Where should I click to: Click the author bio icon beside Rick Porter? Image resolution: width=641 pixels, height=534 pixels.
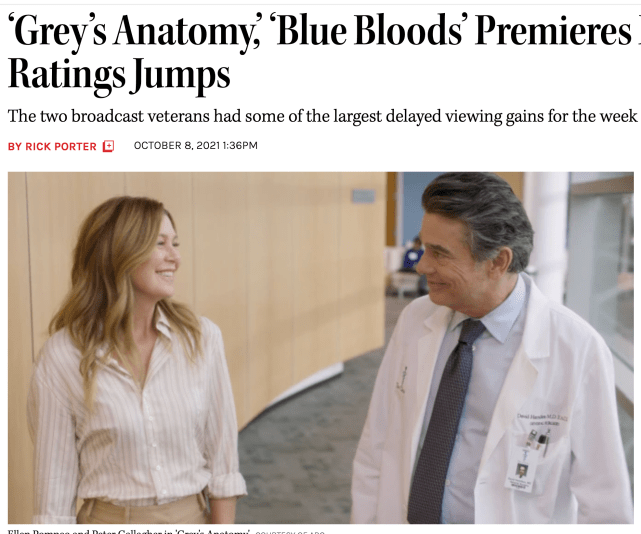tap(108, 146)
